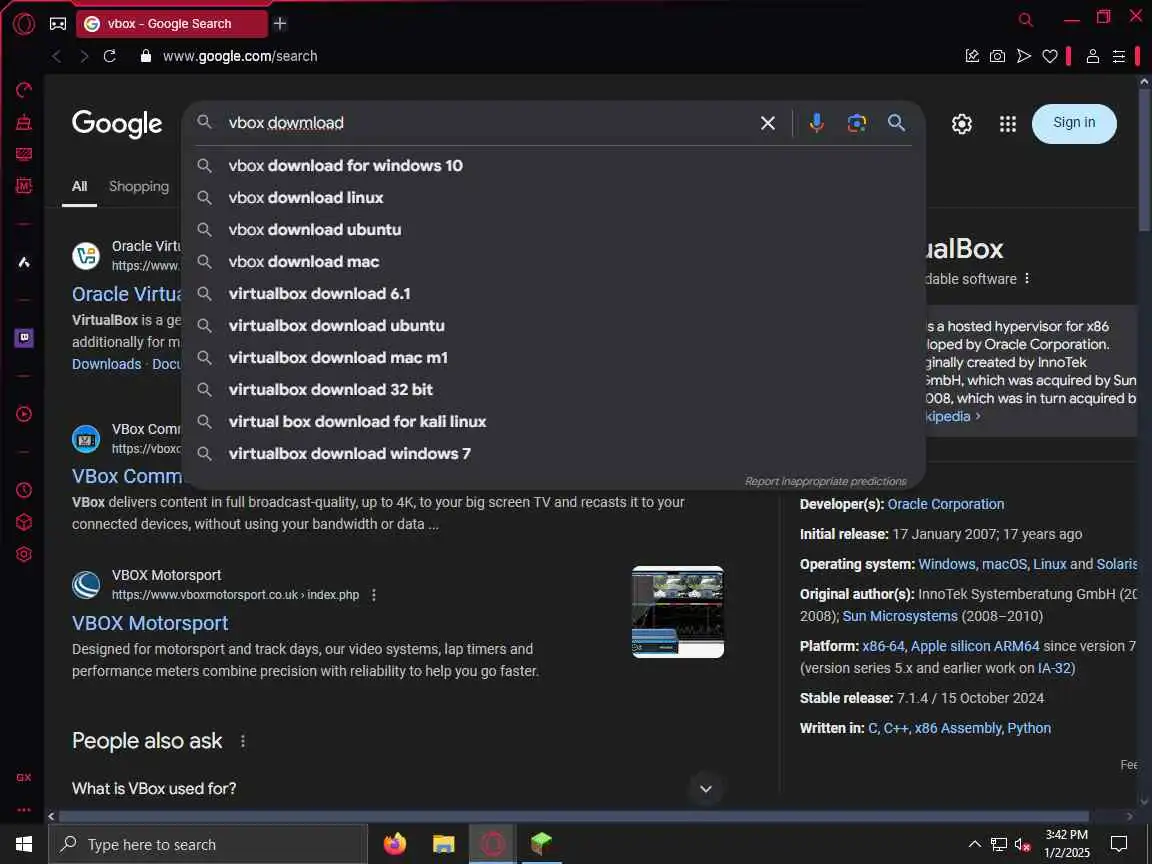Screen dimensions: 1152x864
Task: Open the Opera GX menu logo
Action: click(24, 24)
